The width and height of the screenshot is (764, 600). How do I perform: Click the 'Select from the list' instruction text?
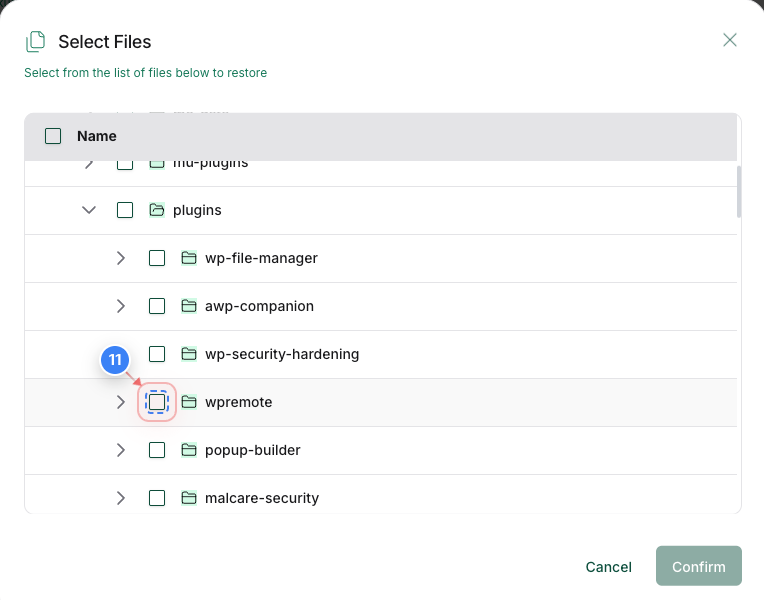click(146, 73)
